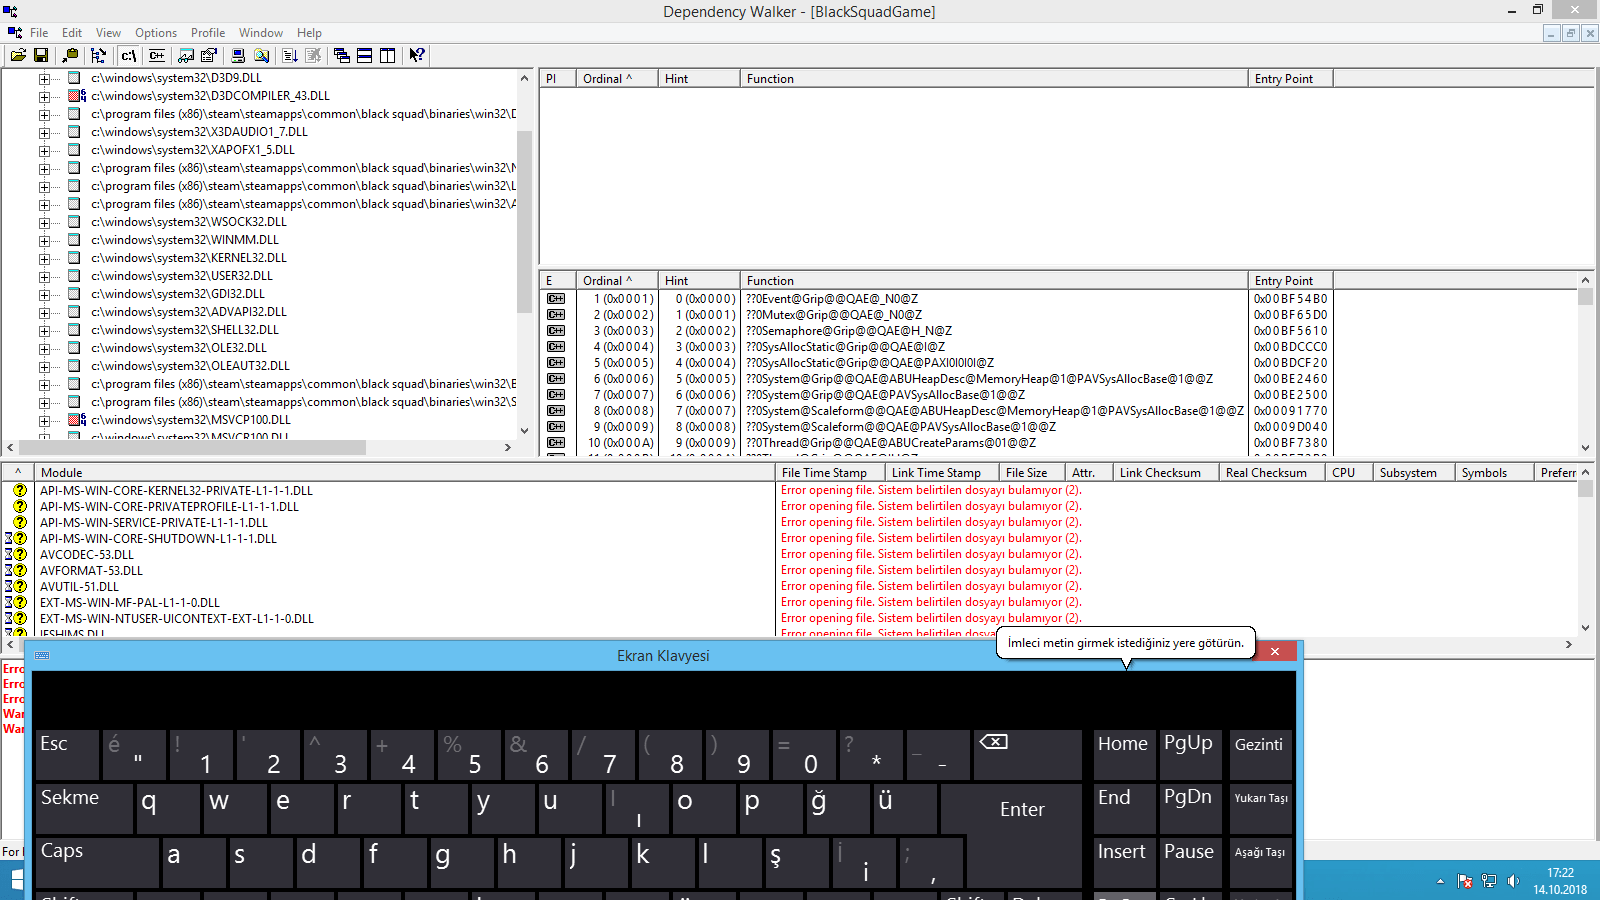Screen dimensions: 1600x900
Task: Toggle Insert key on the on-screen keyboard
Action: click(1123, 862)
